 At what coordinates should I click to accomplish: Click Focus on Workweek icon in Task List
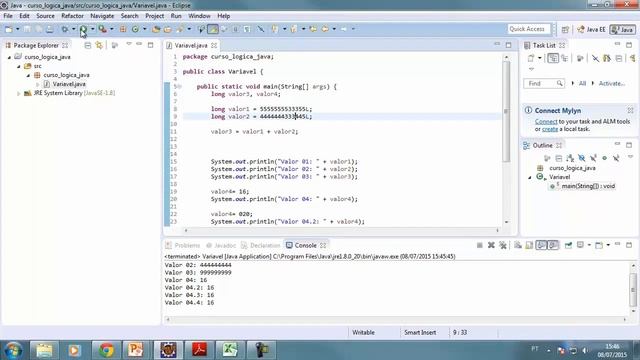click(580, 58)
